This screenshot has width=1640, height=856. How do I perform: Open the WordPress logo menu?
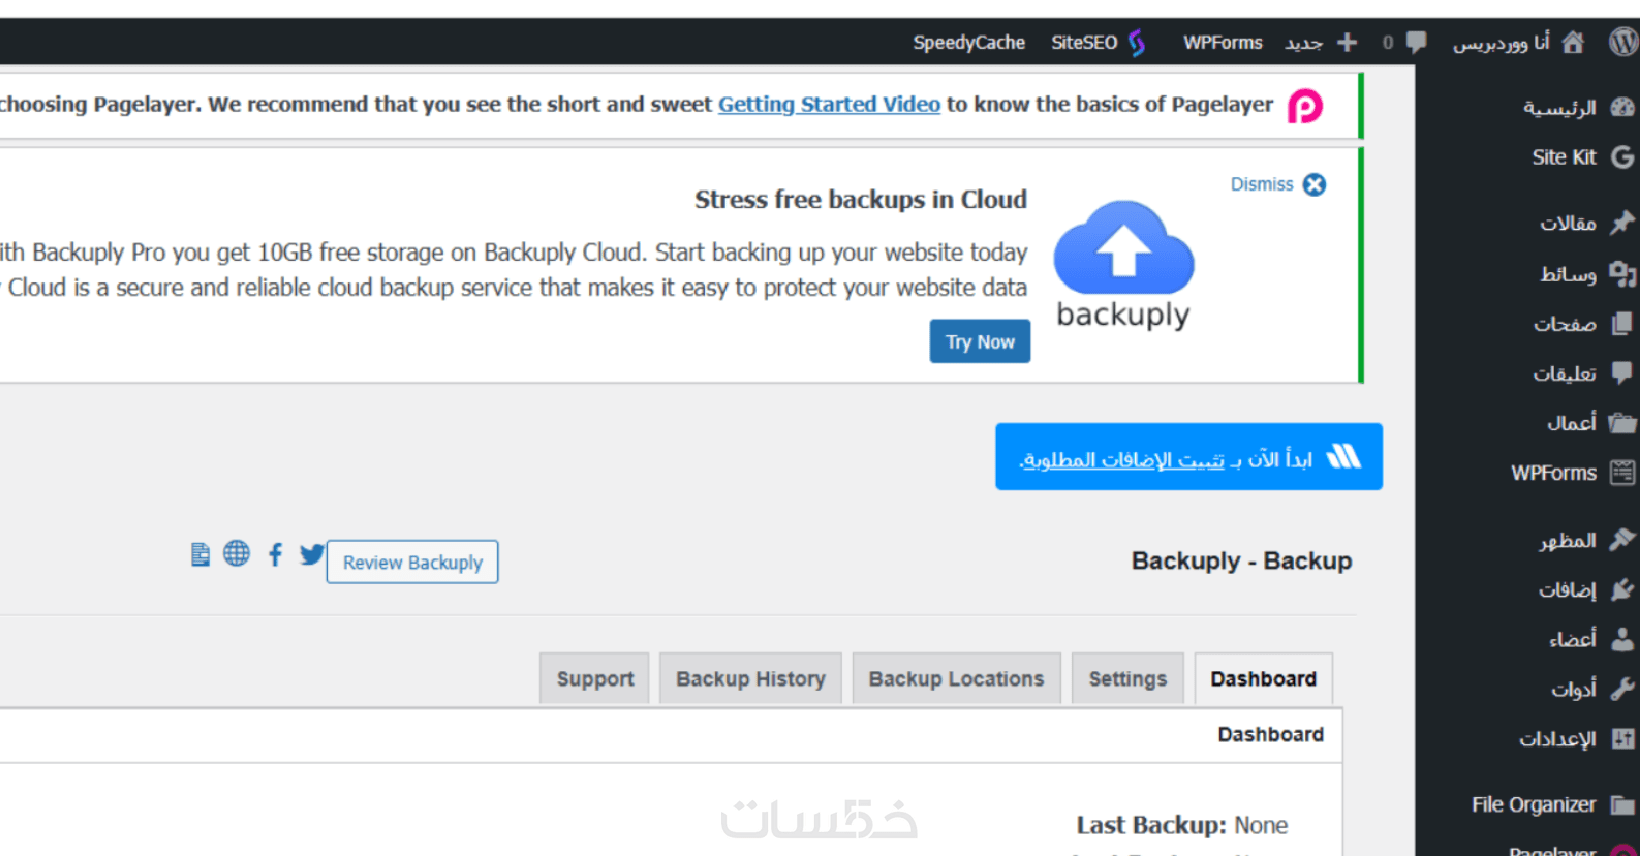click(x=1623, y=42)
